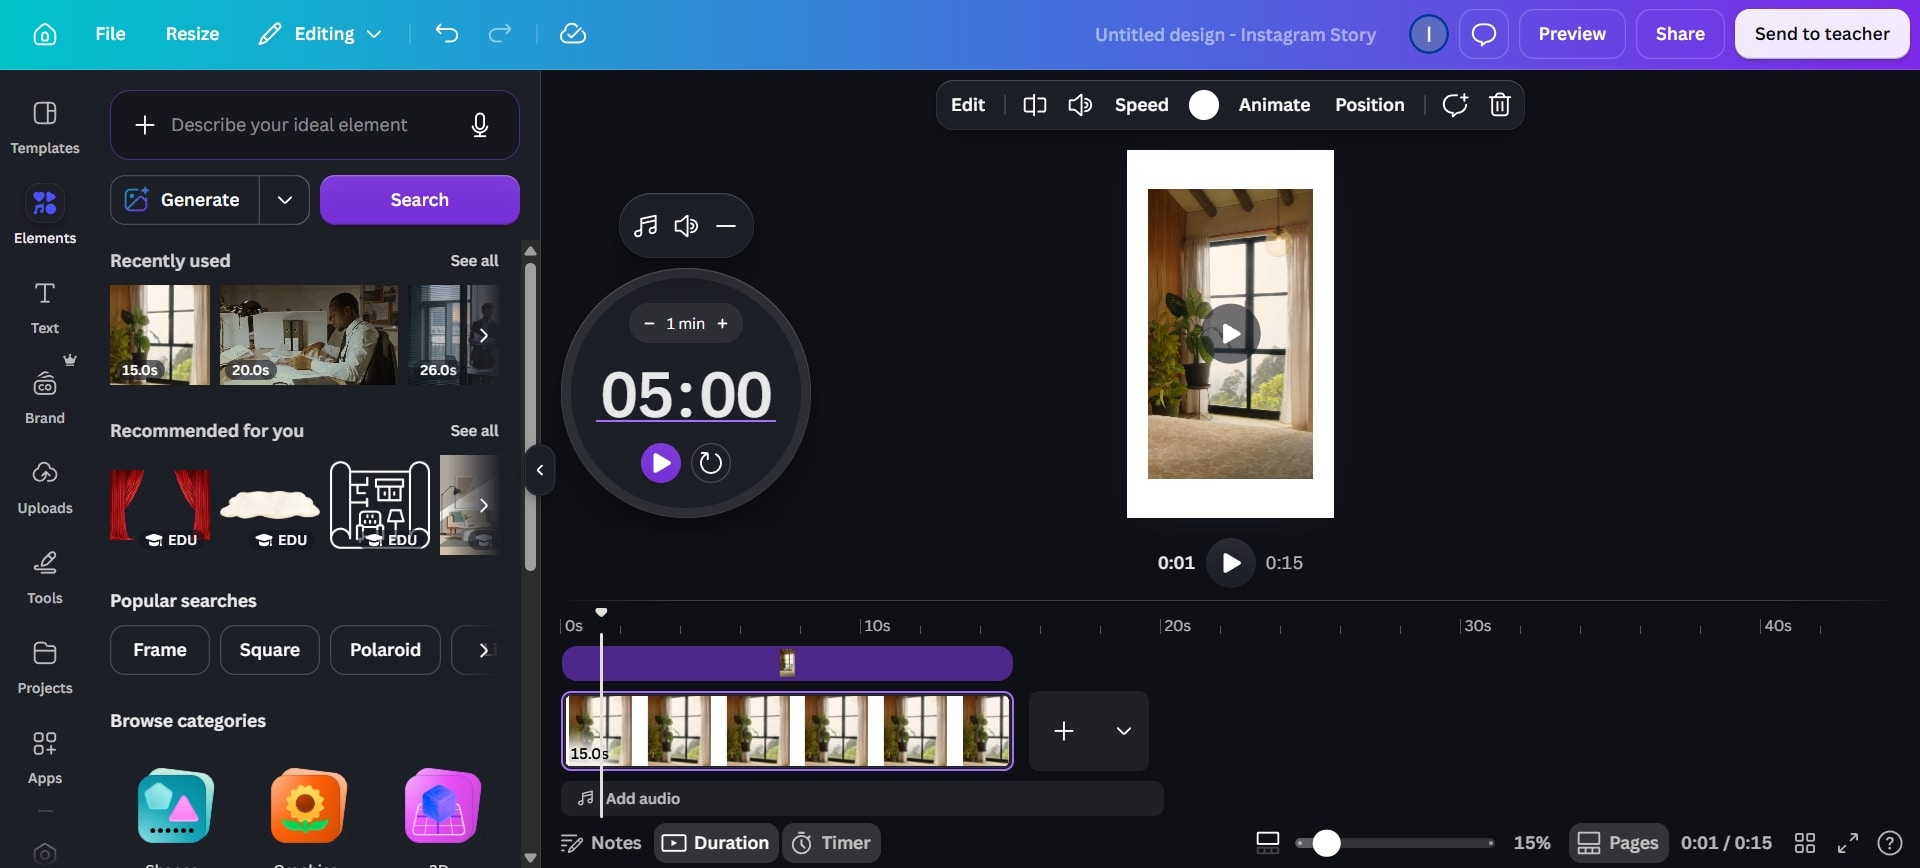
Task: Click the volume icon in the video toolbar
Action: (x=1080, y=105)
